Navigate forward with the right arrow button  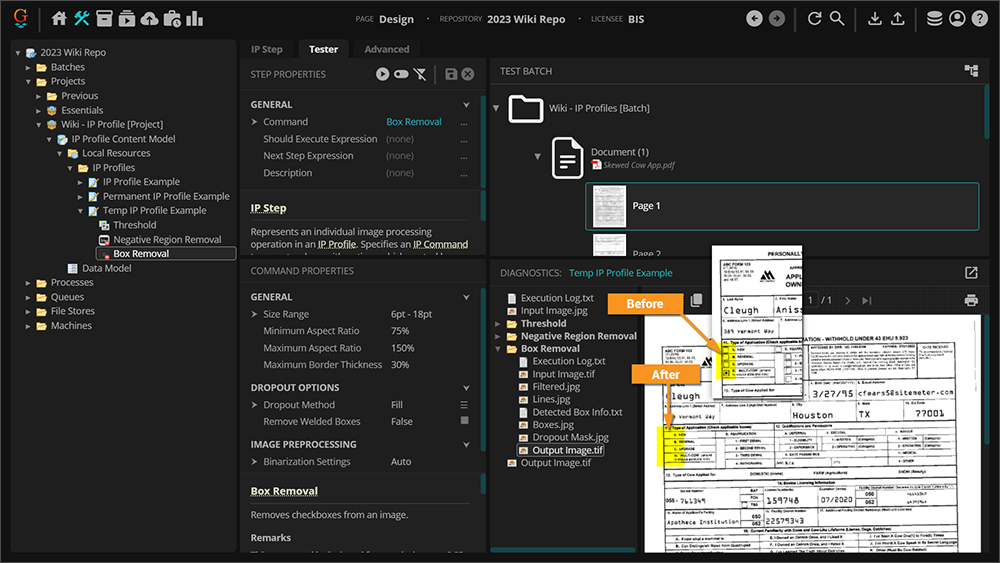click(x=777, y=18)
